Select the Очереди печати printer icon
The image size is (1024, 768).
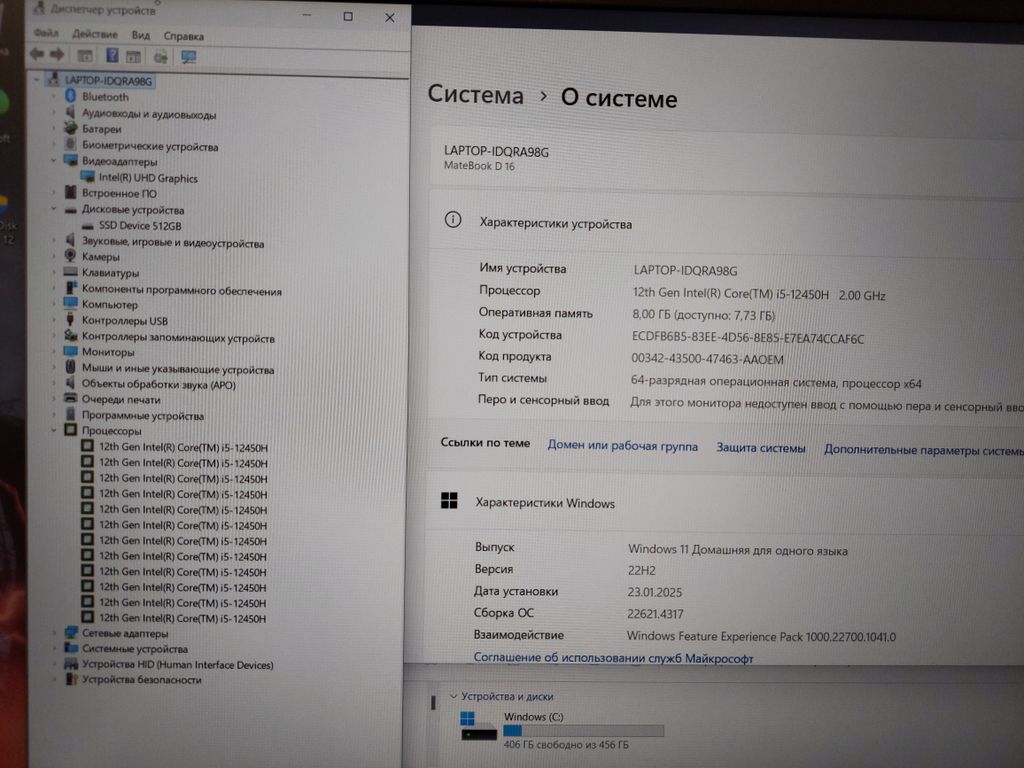71,398
